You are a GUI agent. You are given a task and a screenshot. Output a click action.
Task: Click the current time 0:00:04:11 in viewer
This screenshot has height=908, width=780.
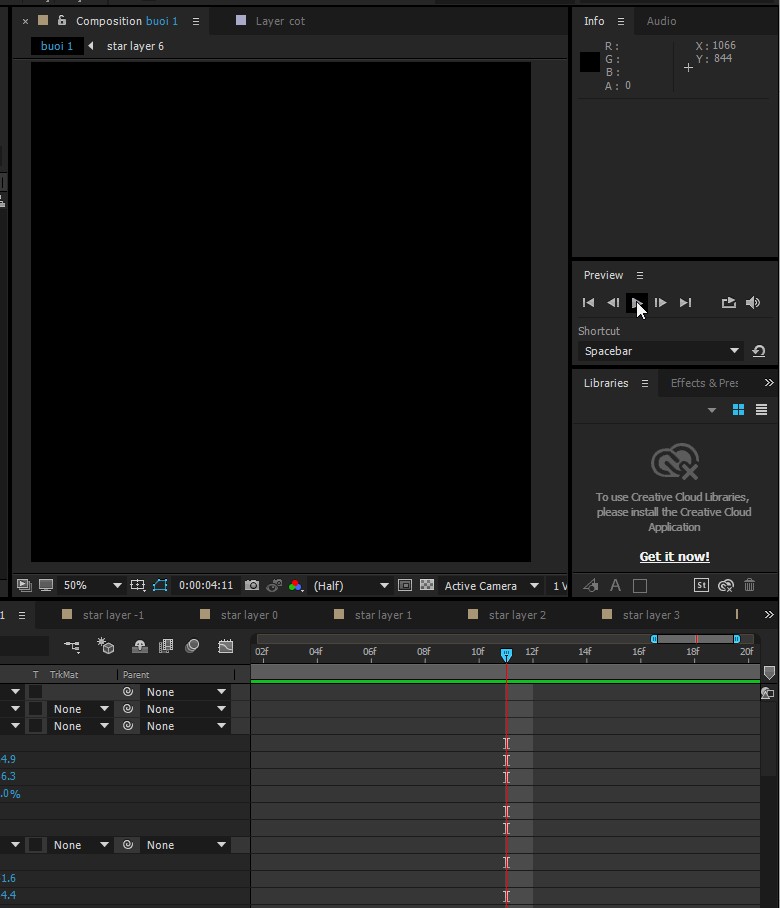click(206, 585)
